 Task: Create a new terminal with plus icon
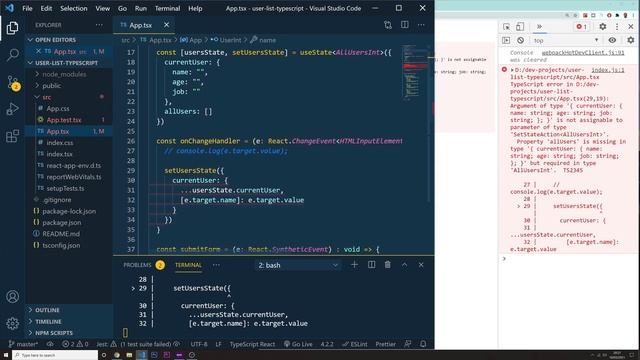click(x=354, y=264)
